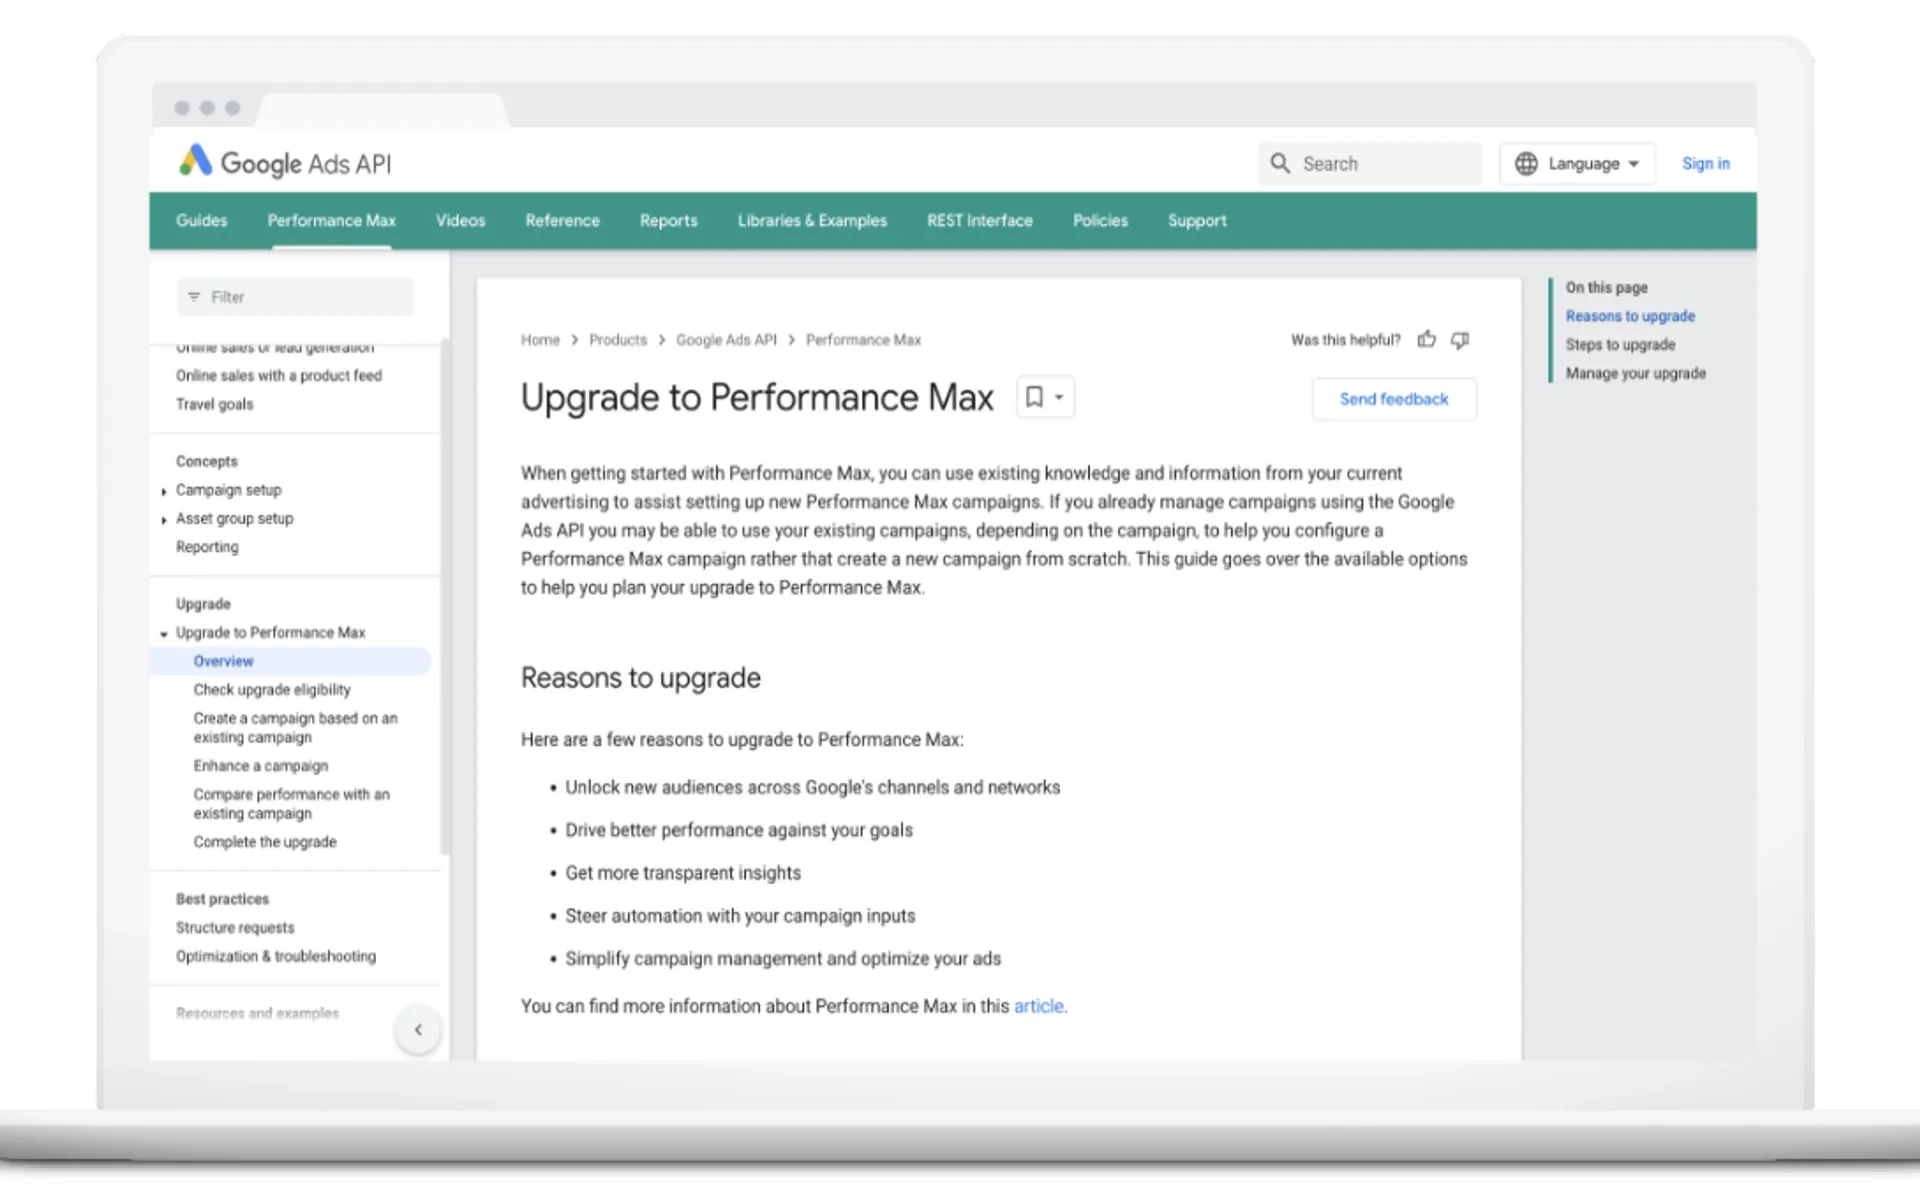Expand the Asset group setup section
The height and width of the screenshot is (1200, 1920).
point(164,519)
